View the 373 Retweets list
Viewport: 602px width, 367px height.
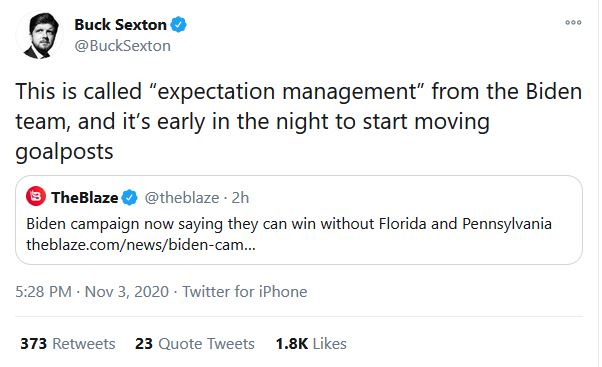68,344
